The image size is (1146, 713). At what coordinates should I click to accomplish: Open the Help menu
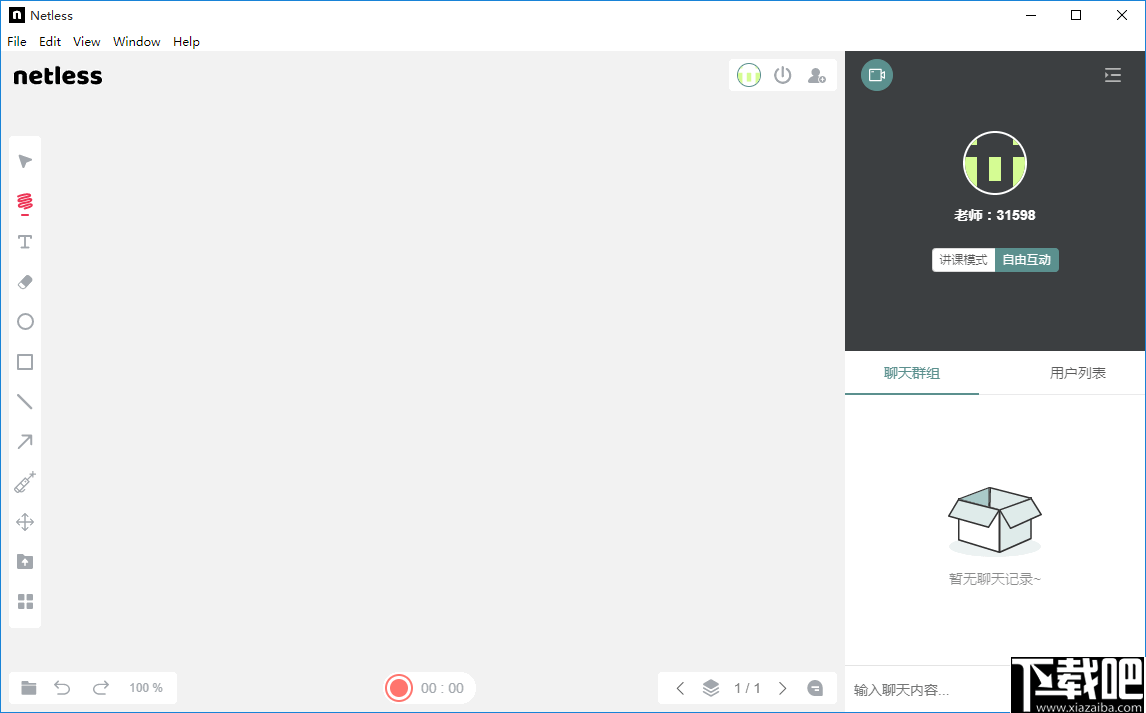coord(186,42)
